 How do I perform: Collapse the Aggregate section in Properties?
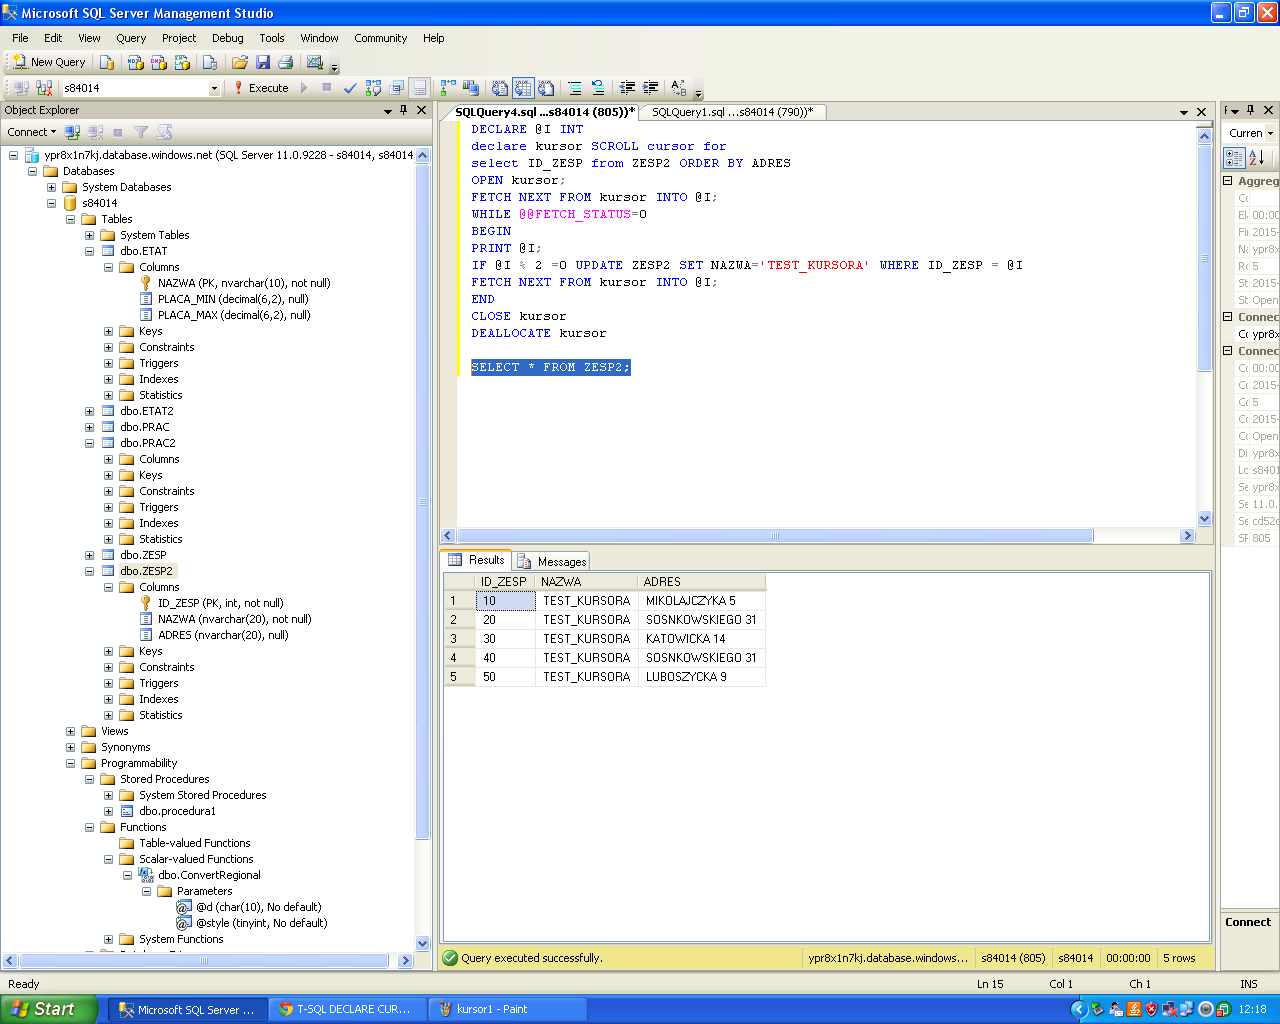(1228, 181)
